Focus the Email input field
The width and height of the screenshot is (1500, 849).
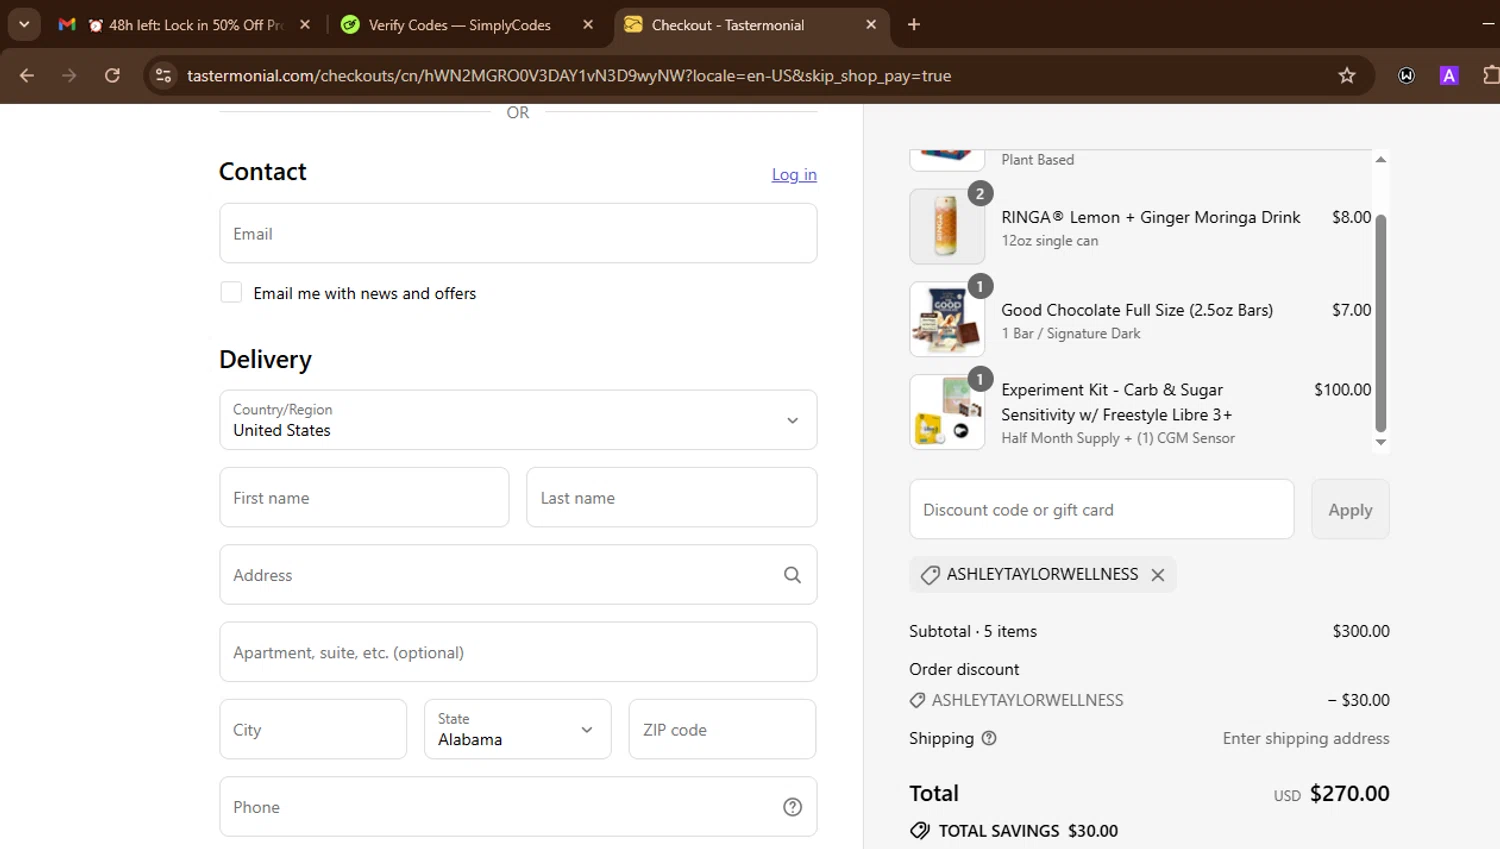click(x=518, y=234)
